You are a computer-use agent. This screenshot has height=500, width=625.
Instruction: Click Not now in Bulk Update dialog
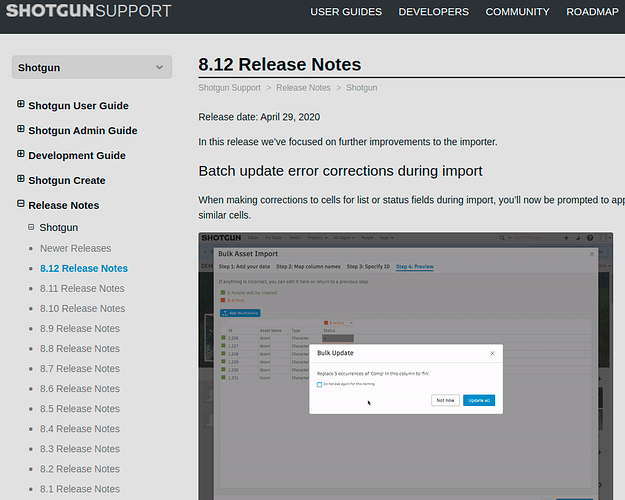(x=445, y=400)
